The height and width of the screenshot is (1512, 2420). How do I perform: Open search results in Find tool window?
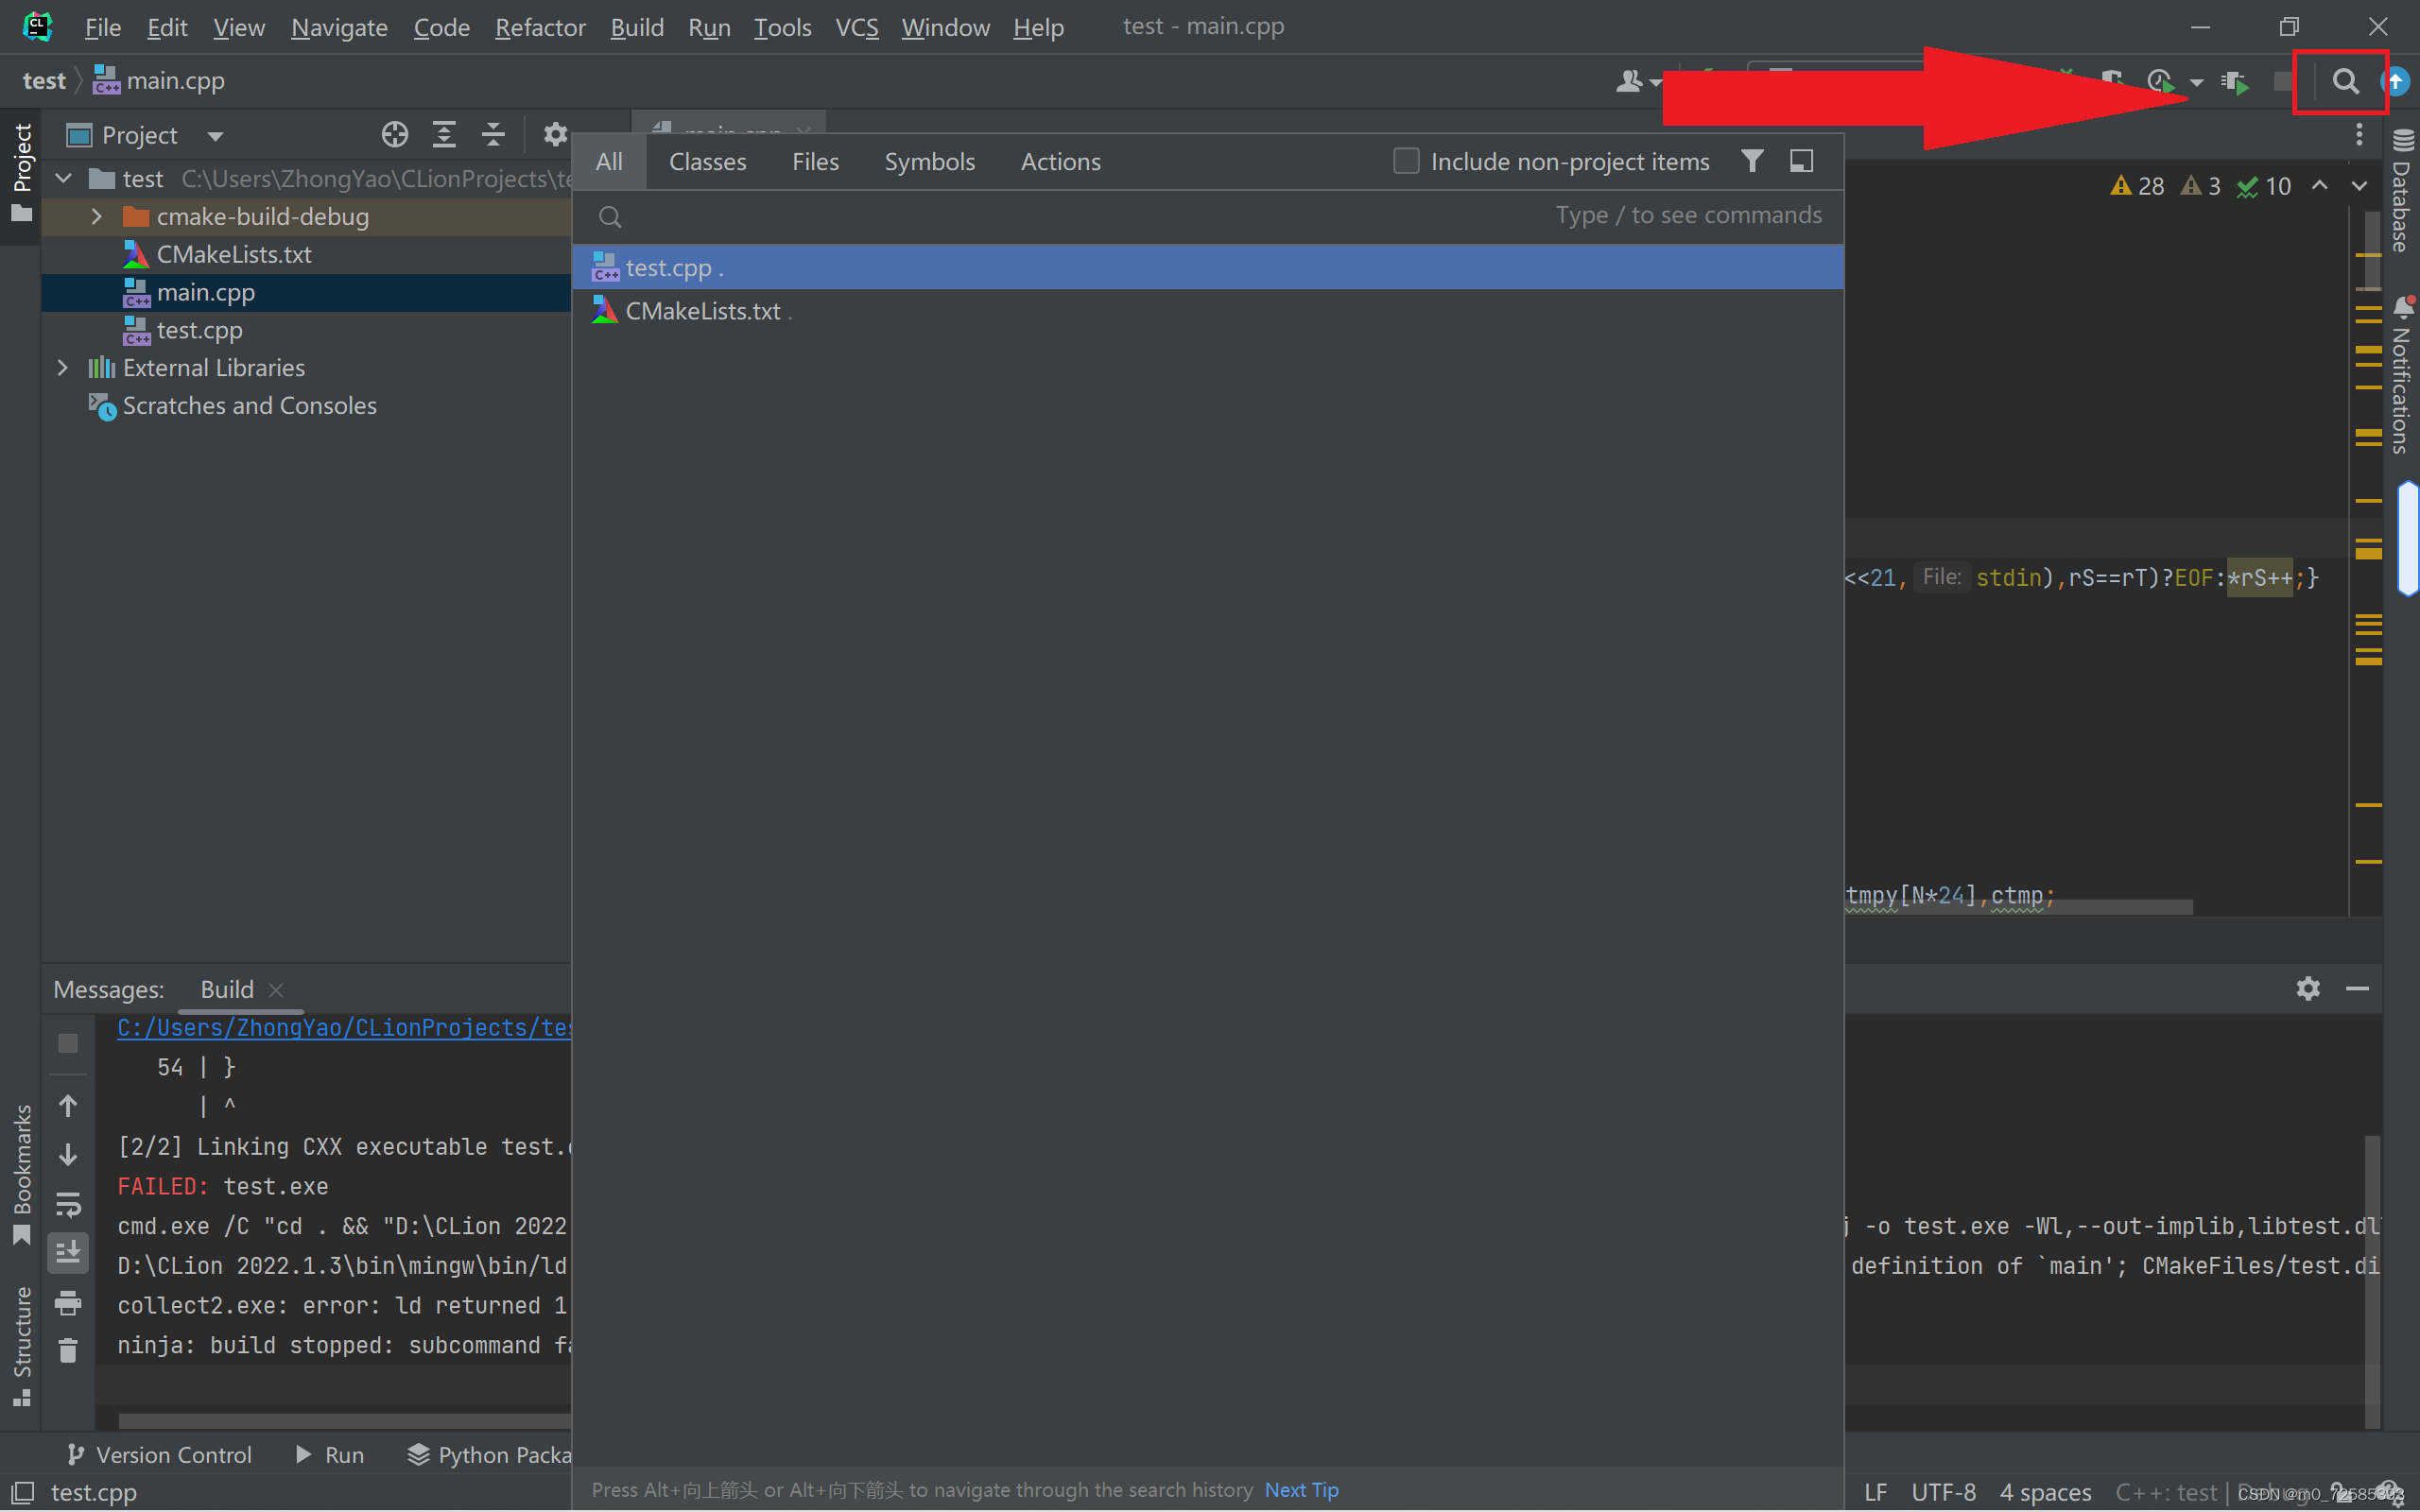pyautogui.click(x=1801, y=161)
